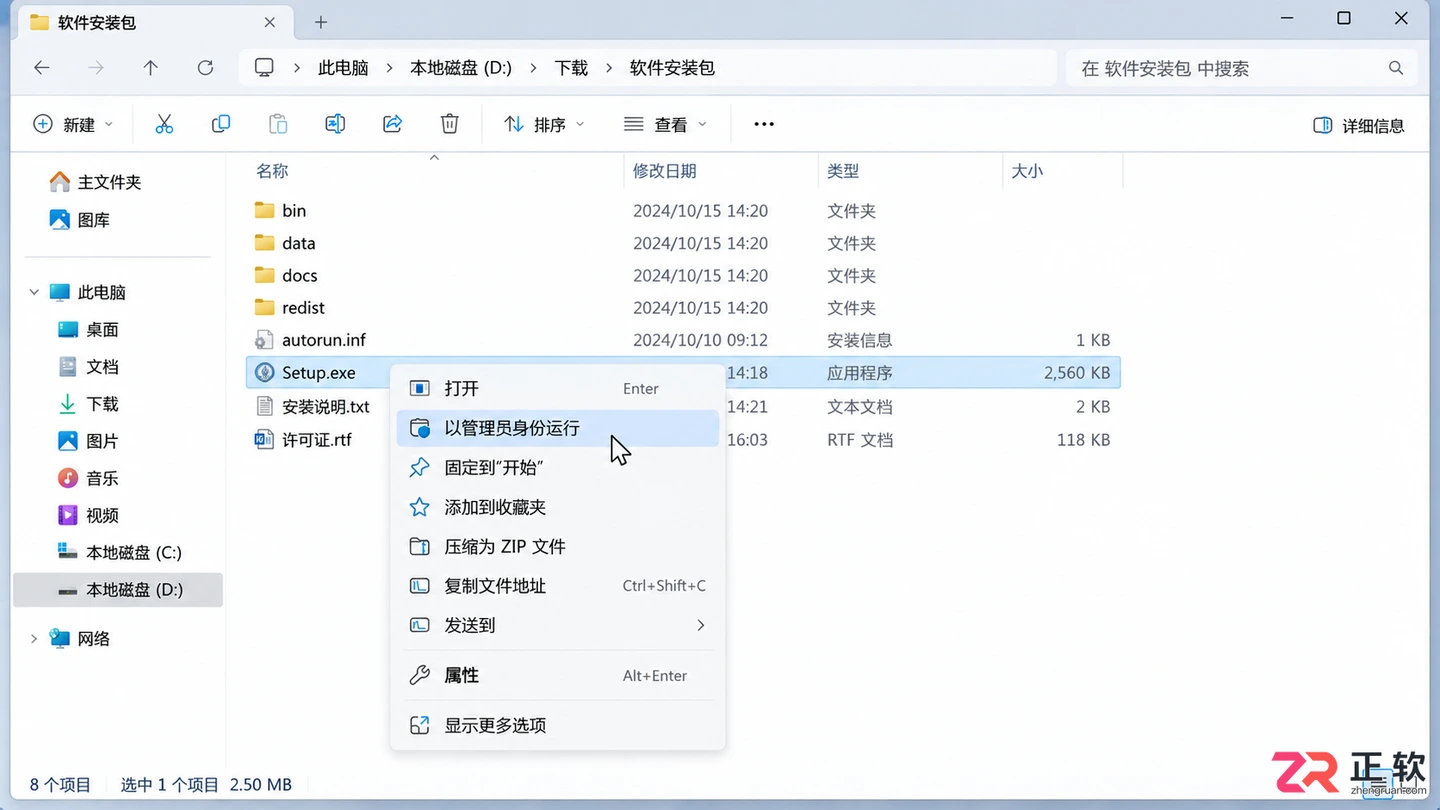Click 本地磁盘 (D:) breadcrumb segment

click(461, 68)
